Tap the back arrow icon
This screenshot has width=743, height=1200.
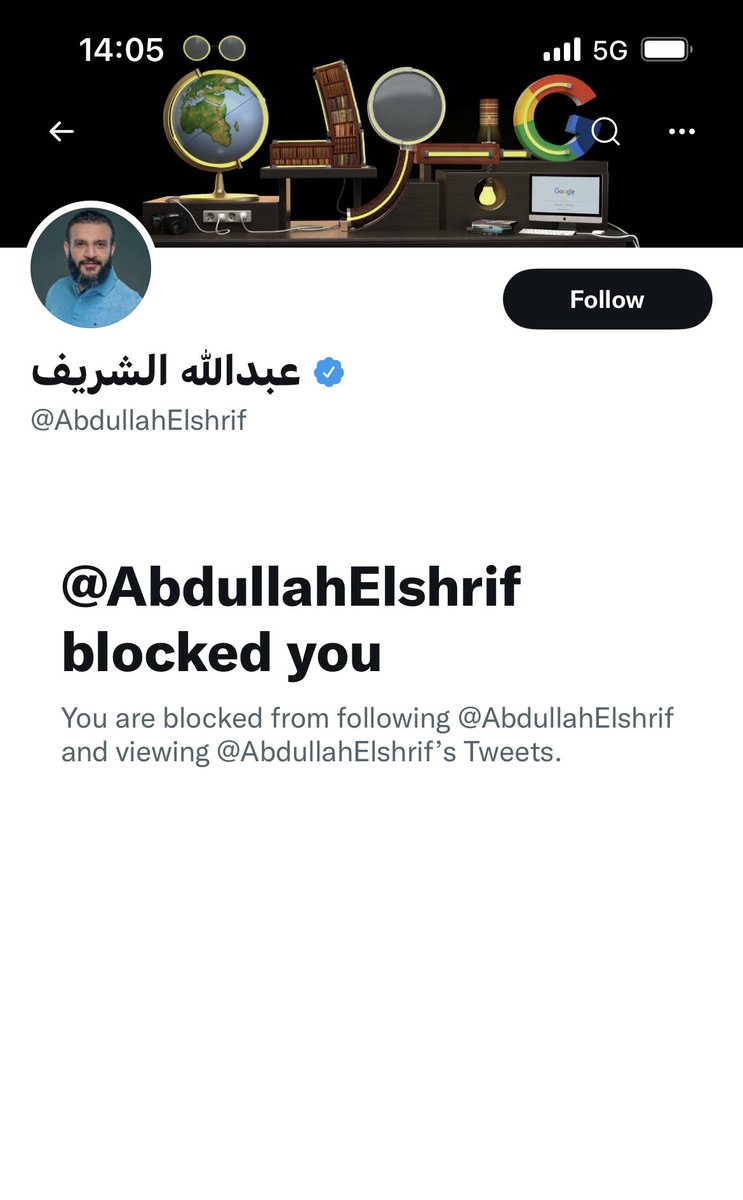[62, 131]
